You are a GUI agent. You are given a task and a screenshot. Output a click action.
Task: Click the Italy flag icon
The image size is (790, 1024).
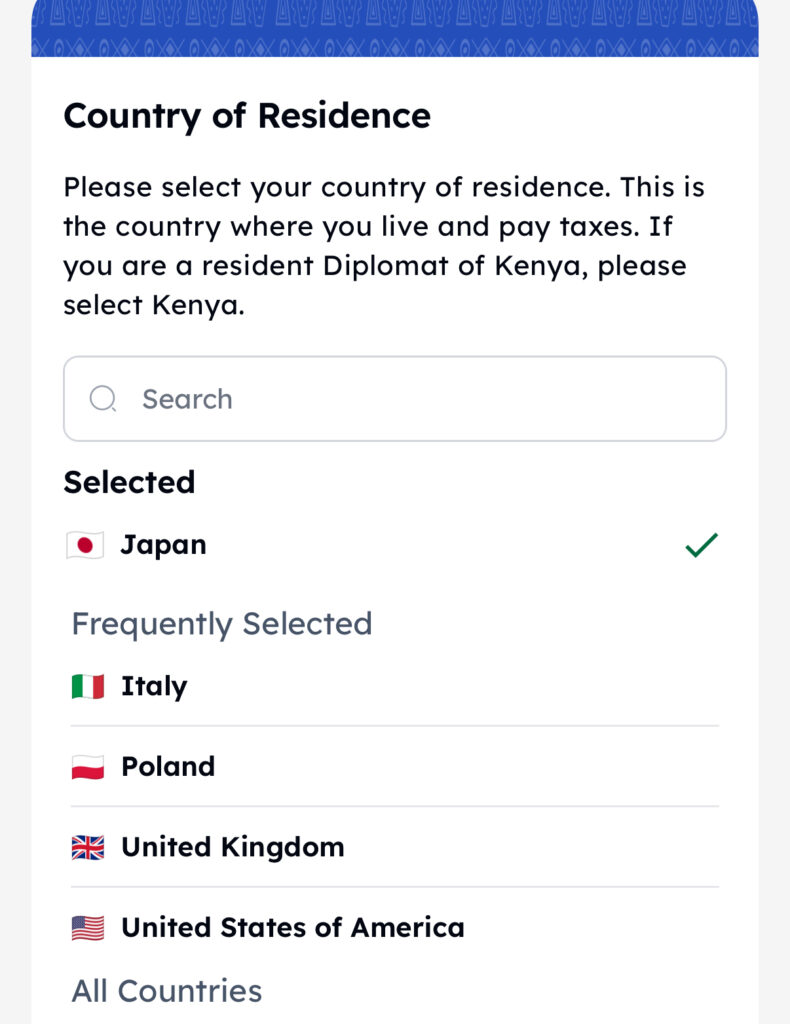88,687
